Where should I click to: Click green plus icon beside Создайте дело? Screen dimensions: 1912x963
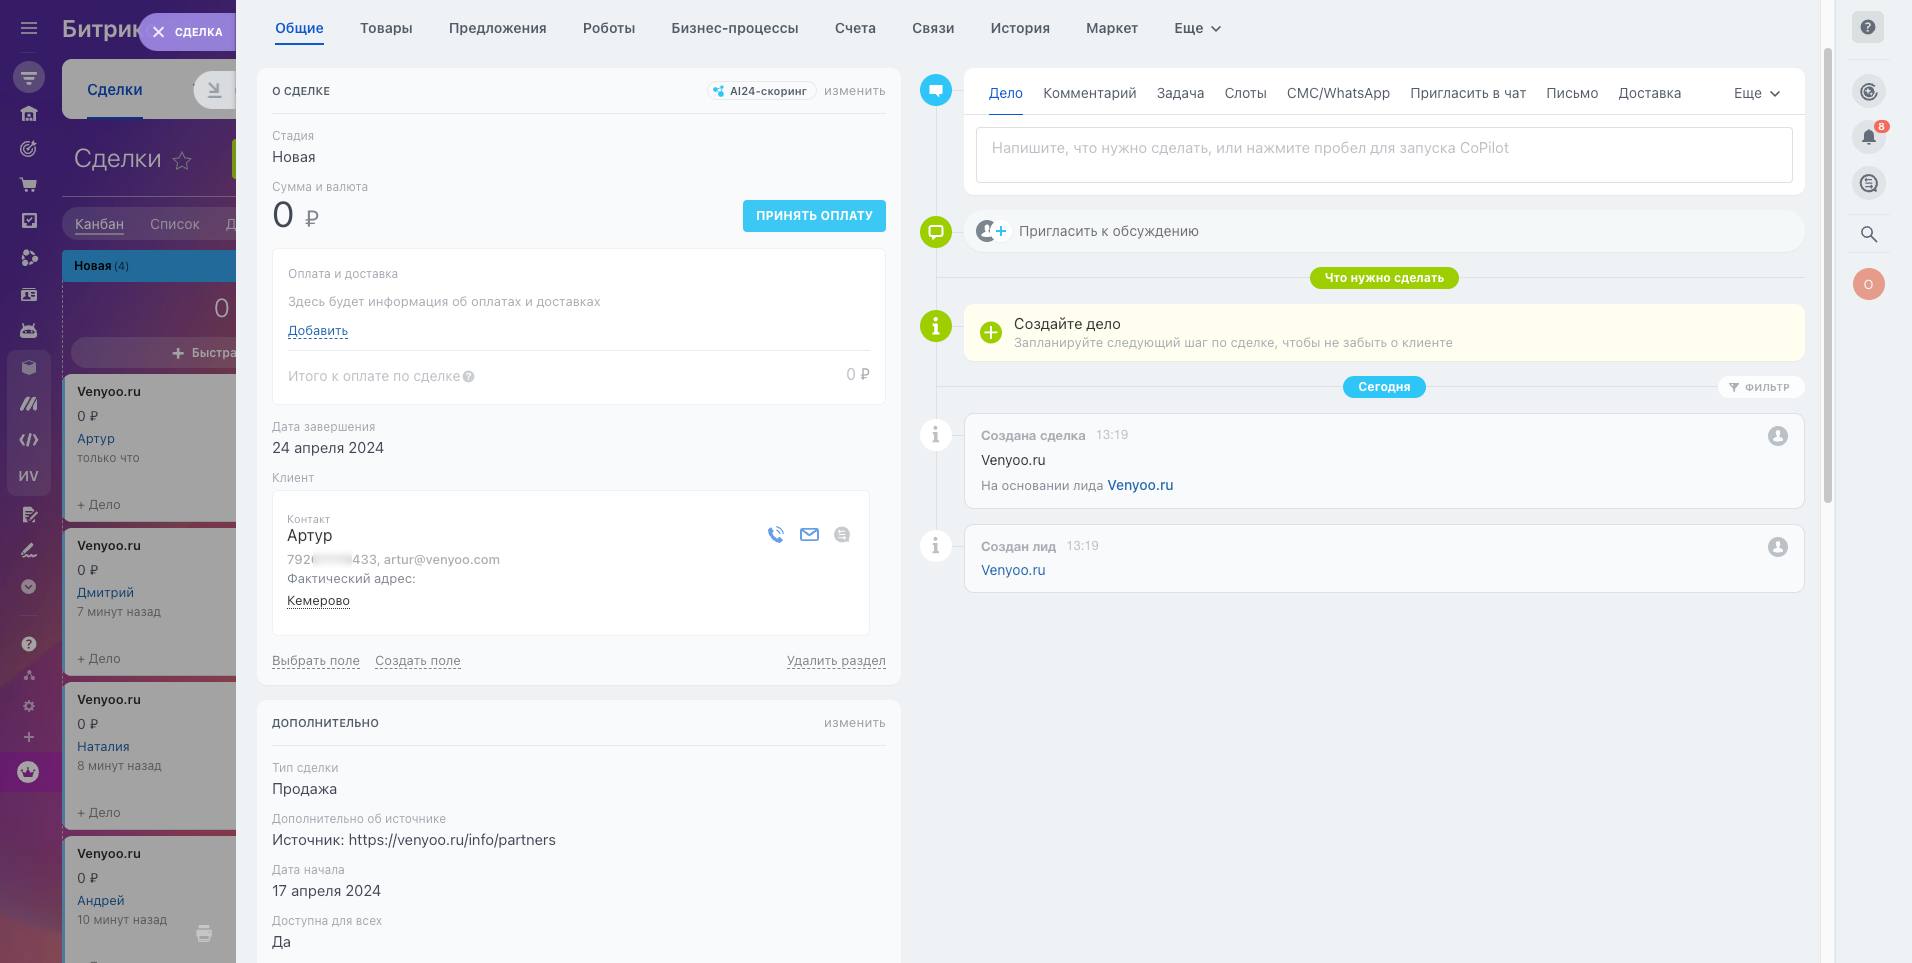(x=991, y=333)
